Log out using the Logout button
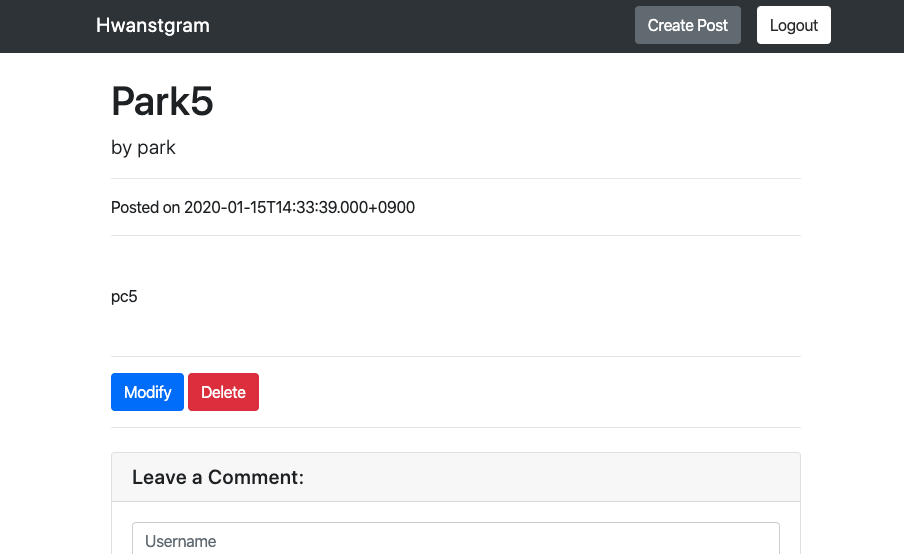The width and height of the screenshot is (904, 554). coord(794,25)
